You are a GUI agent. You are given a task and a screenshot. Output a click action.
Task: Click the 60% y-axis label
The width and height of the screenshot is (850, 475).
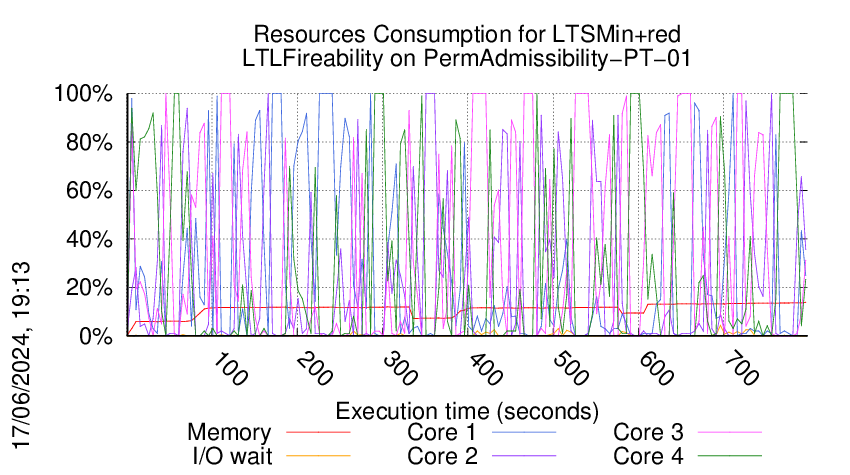(89, 191)
